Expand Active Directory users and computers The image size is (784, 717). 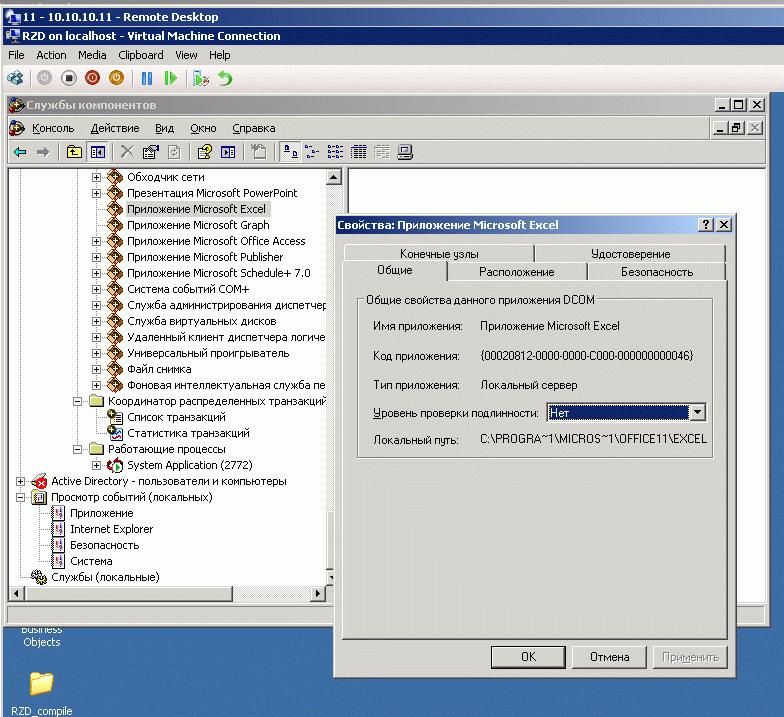[20, 481]
